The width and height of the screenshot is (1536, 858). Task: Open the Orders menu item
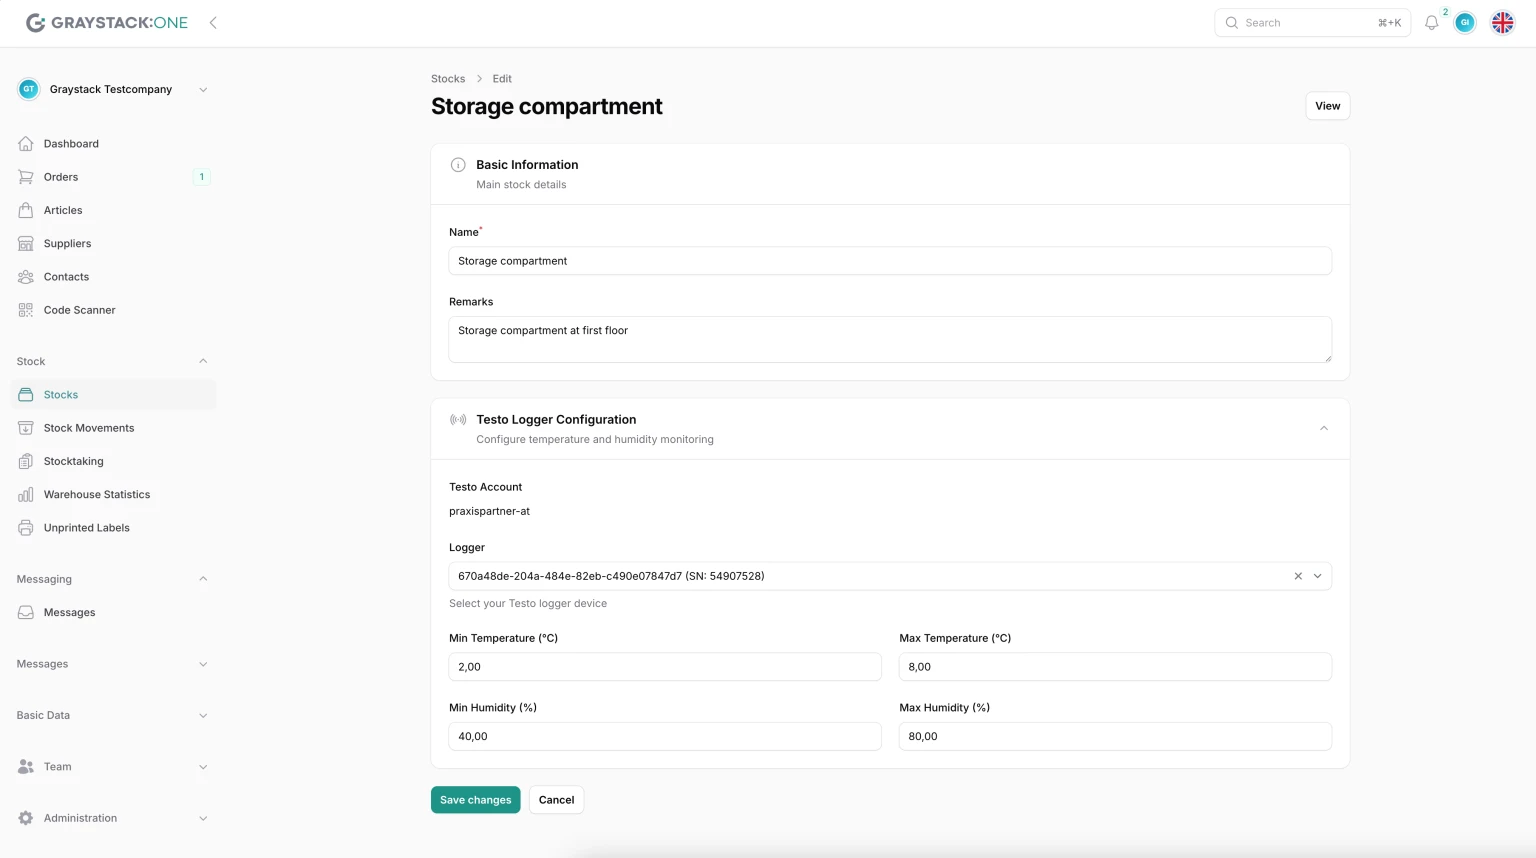tap(61, 177)
